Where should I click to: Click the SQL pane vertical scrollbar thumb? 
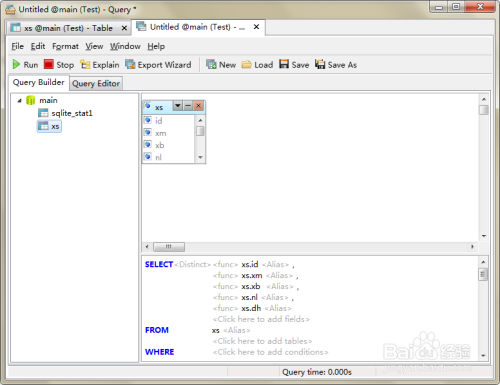[483, 275]
